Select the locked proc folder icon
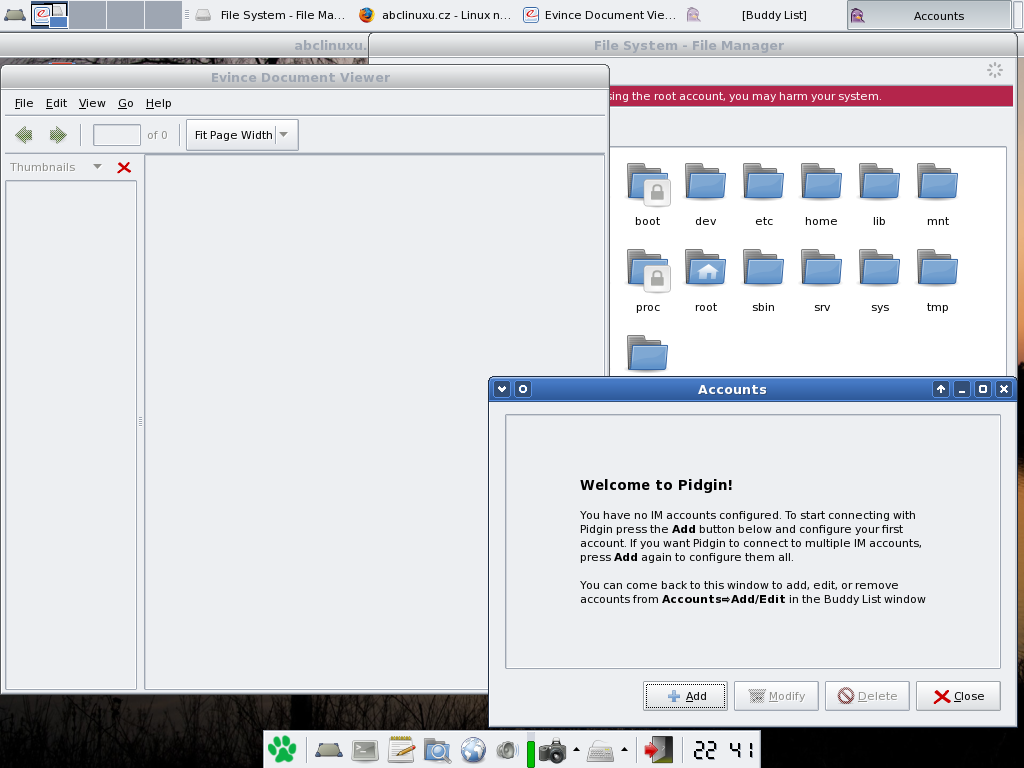The width and height of the screenshot is (1024, 768). click(647, 270)
